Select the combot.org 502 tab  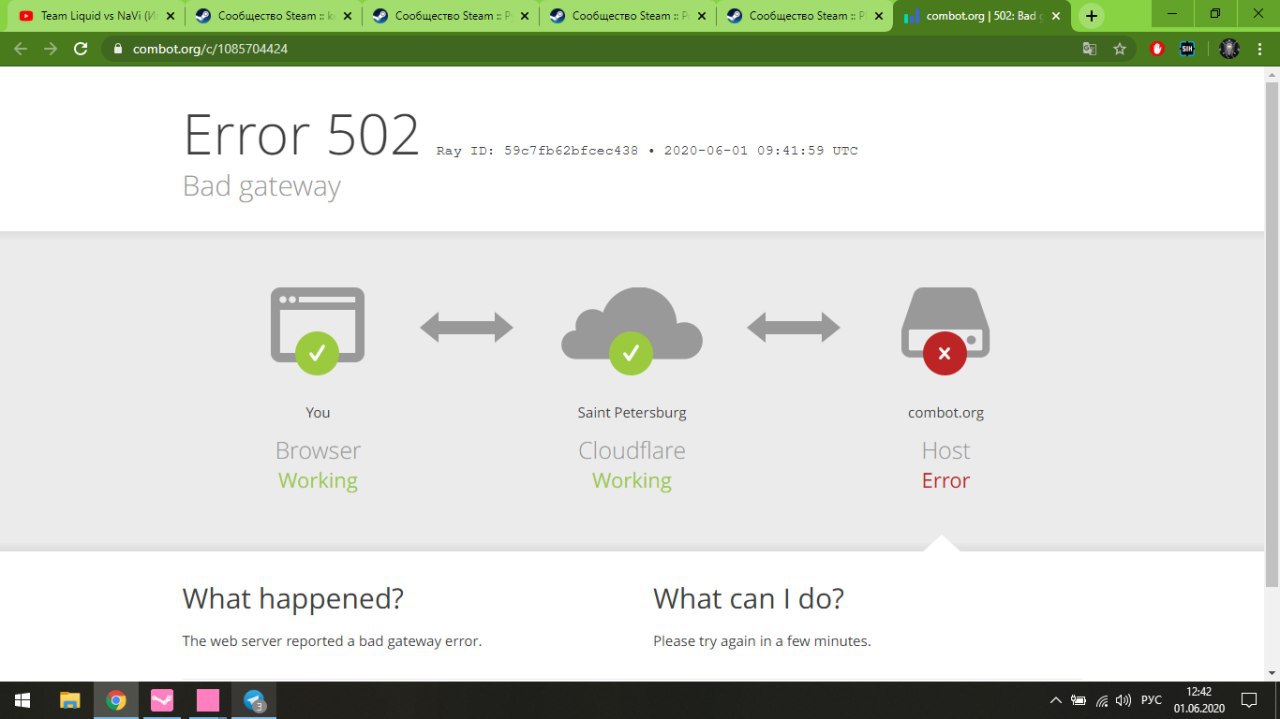[x=981, y=16]
